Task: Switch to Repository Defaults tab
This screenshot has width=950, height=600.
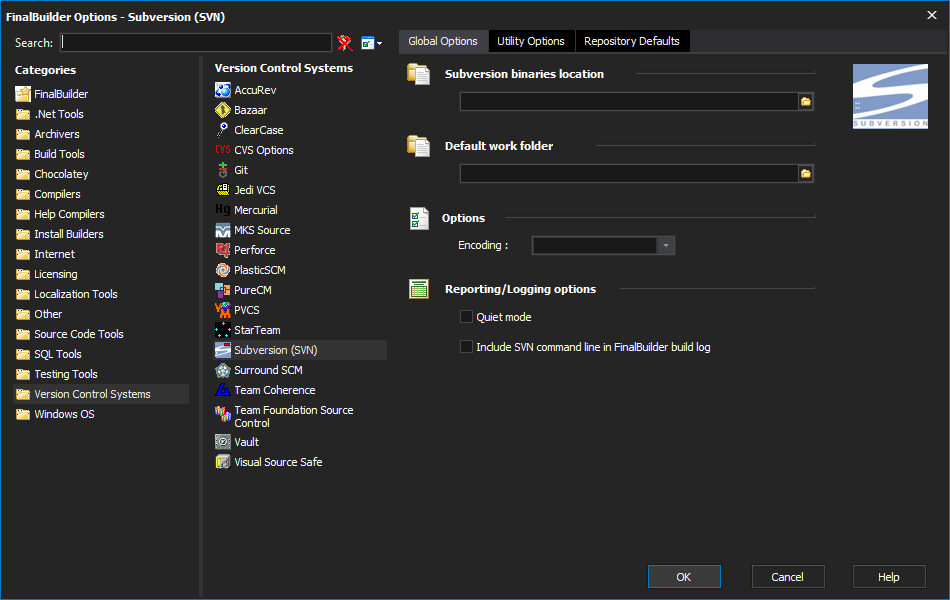Action: pyautogui.click(x=632, y=41)
